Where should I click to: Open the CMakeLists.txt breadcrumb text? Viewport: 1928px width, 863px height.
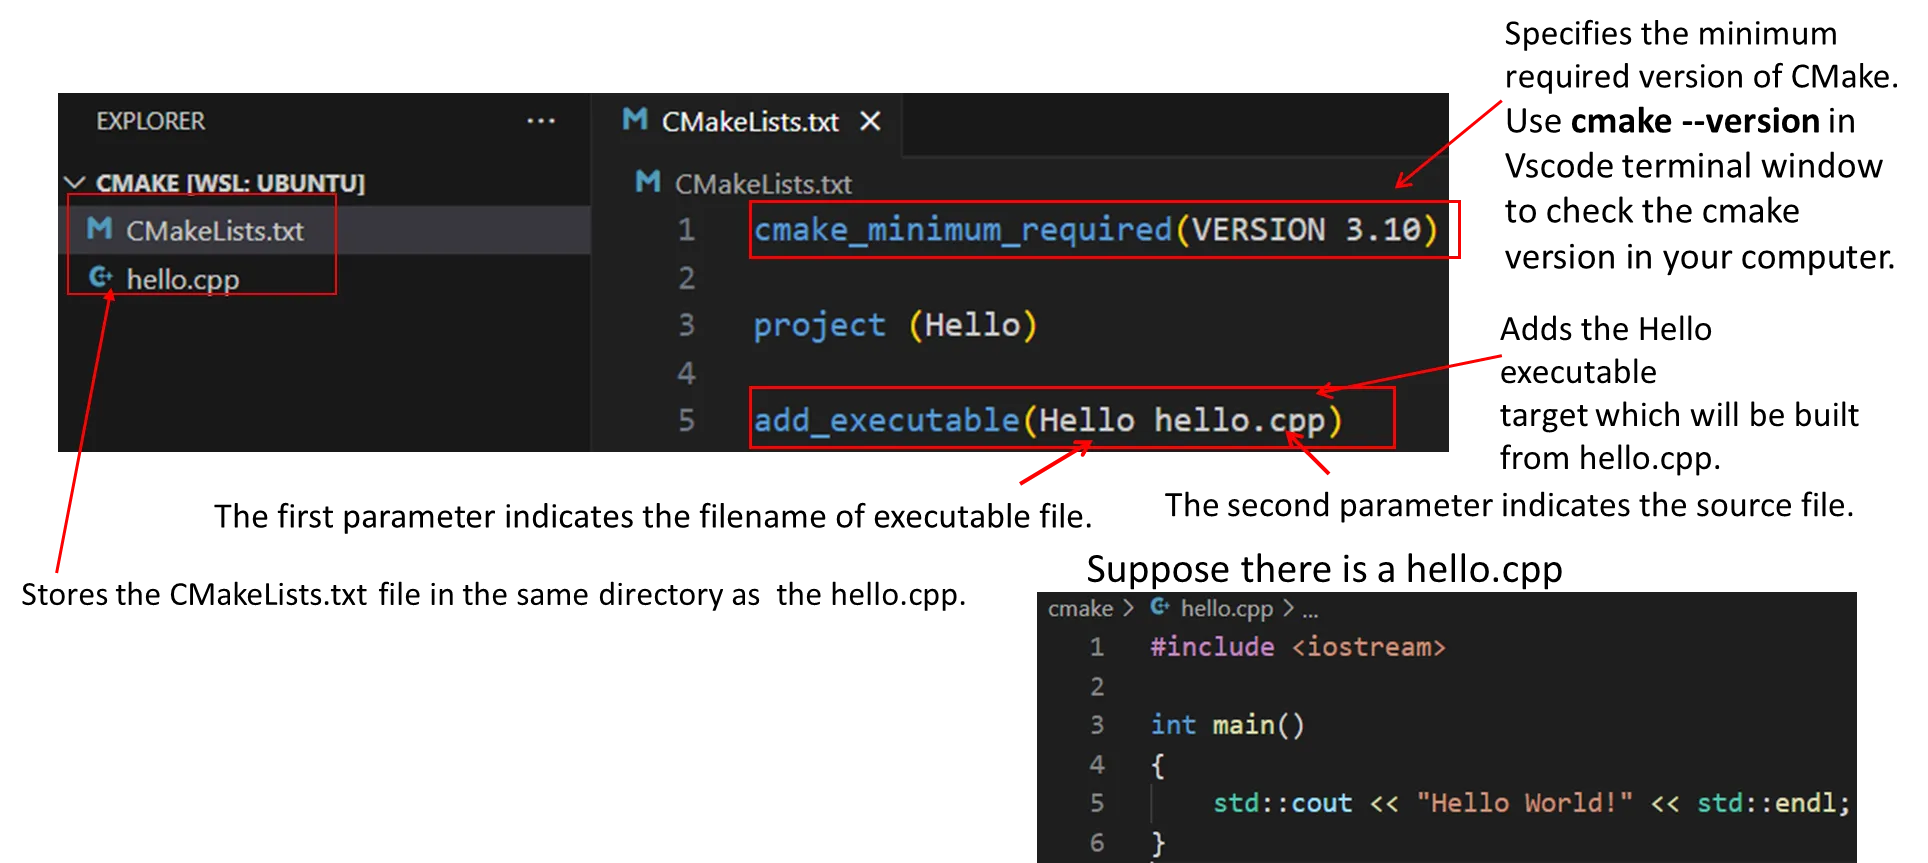pyautogui.click(x=762, y=184)
